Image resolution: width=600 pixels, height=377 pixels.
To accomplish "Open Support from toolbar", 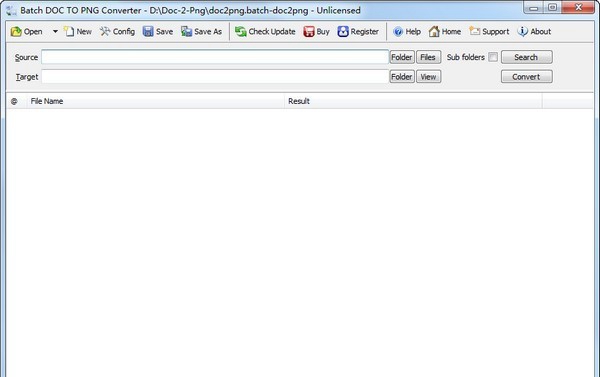I will (489, 32).
